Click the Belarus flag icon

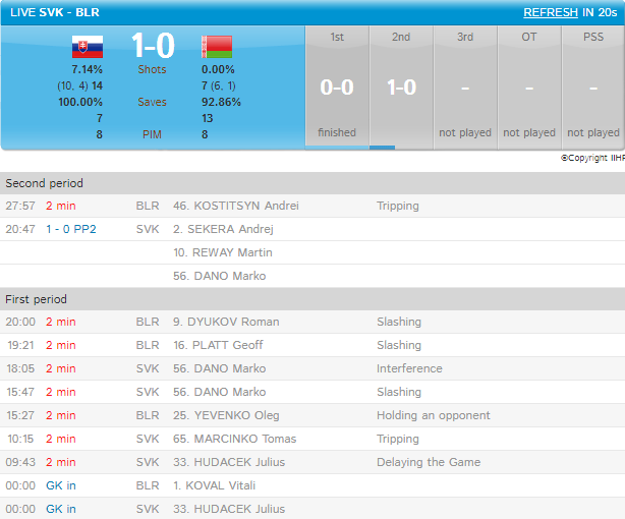[x=217, y=47]
